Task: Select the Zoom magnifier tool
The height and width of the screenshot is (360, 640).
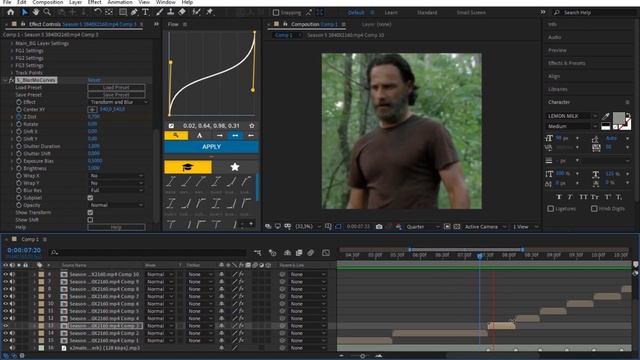Action: pyautogui.click(x=47, y=12)
